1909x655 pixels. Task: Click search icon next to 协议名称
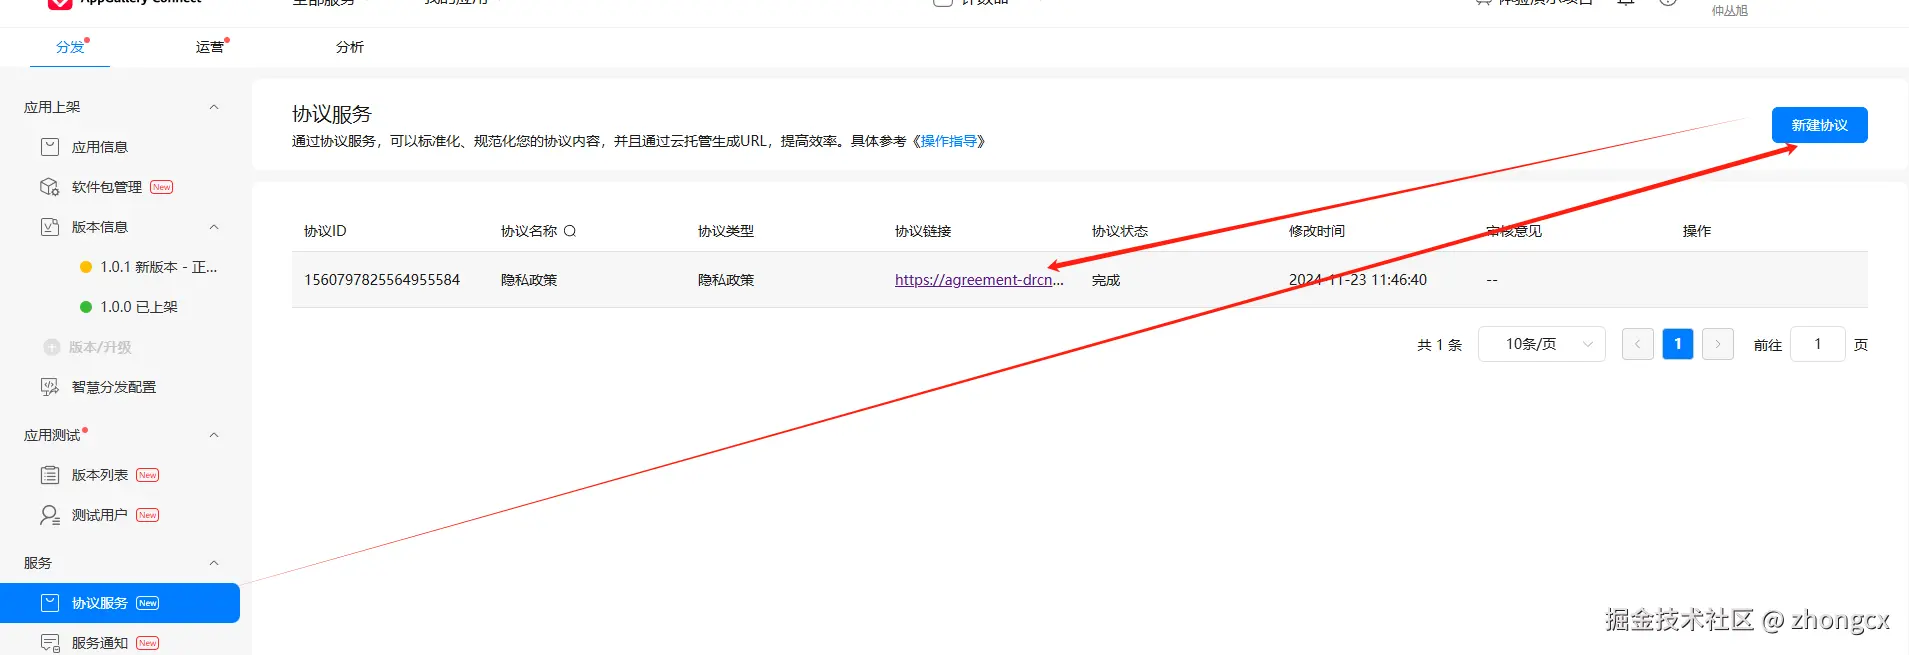570,231
